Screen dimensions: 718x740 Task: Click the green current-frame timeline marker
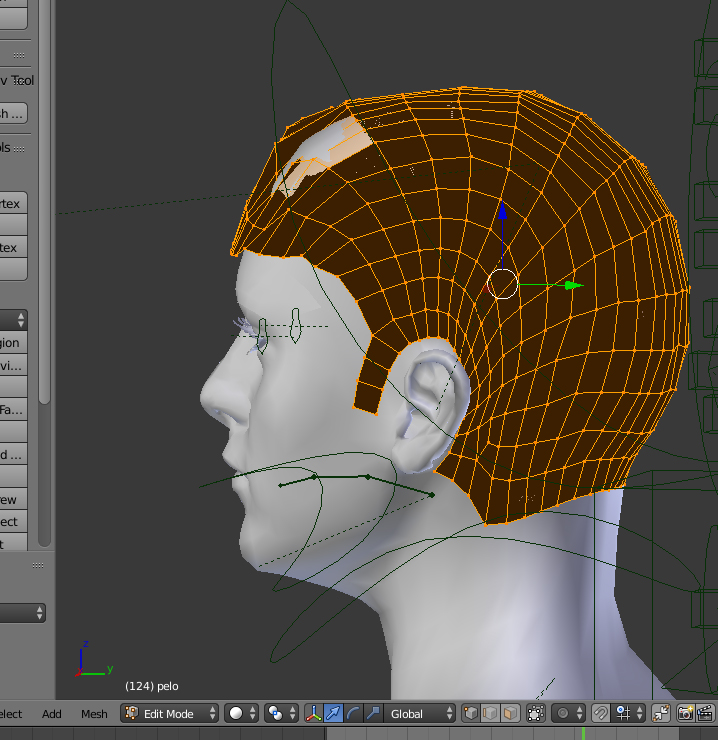583,733
